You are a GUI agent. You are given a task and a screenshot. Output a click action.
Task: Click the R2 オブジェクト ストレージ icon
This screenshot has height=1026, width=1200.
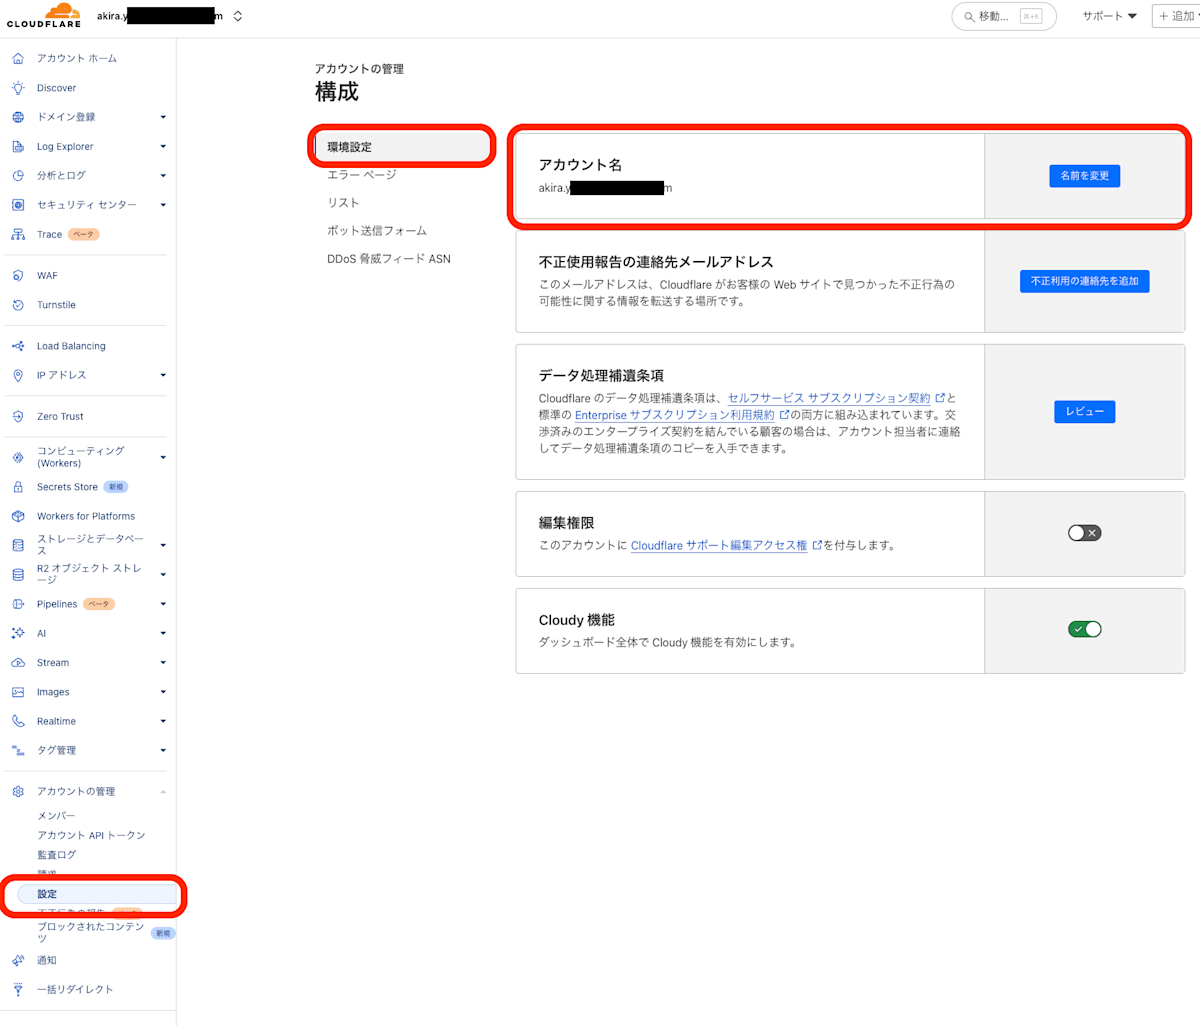tap(18, 574)
